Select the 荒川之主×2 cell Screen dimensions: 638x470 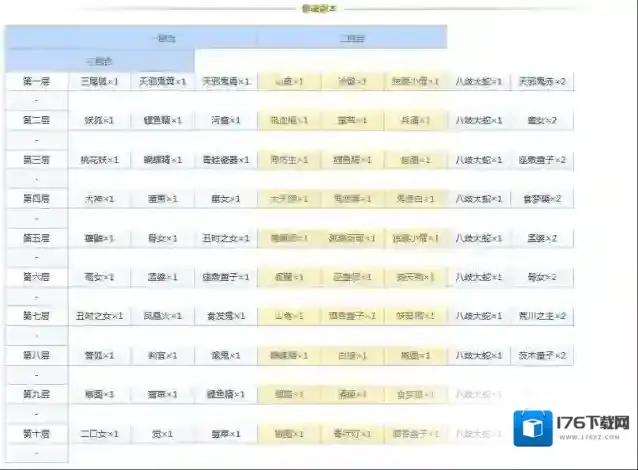coord(542,316)
